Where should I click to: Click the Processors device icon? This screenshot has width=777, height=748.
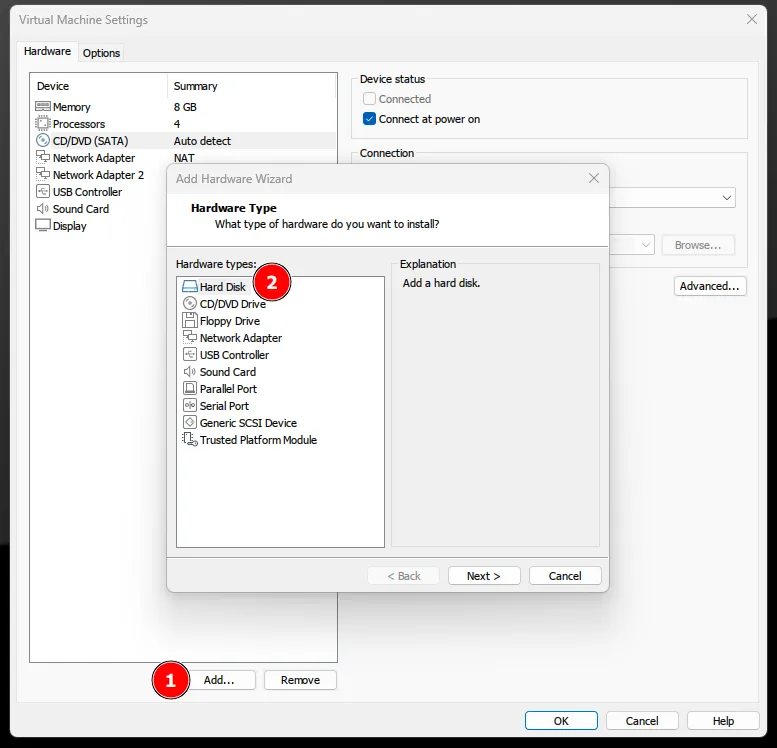[x=43, y=124]
